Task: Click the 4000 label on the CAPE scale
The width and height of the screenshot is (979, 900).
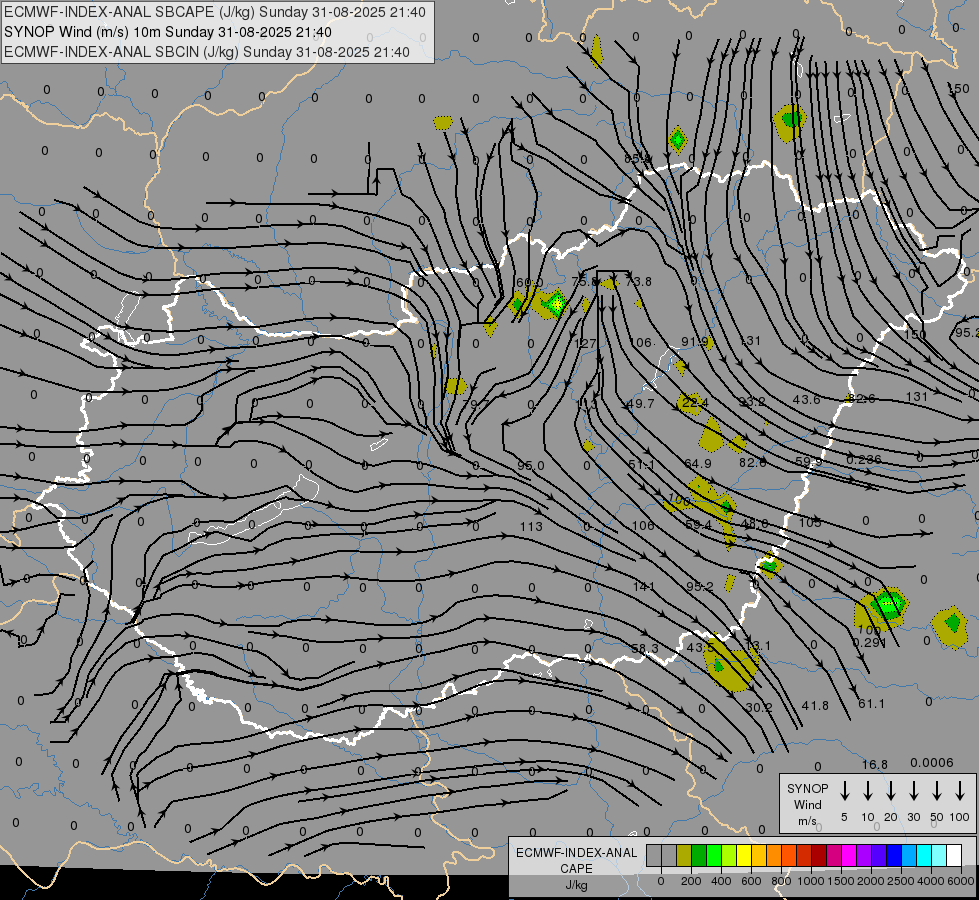Action: [930, 881]
